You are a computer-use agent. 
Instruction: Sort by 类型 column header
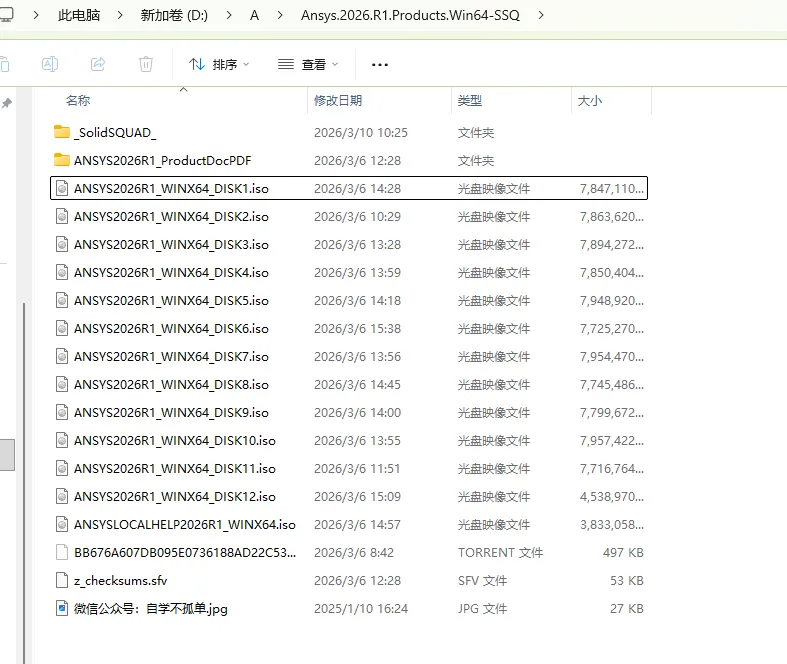(x=470, y=100)
